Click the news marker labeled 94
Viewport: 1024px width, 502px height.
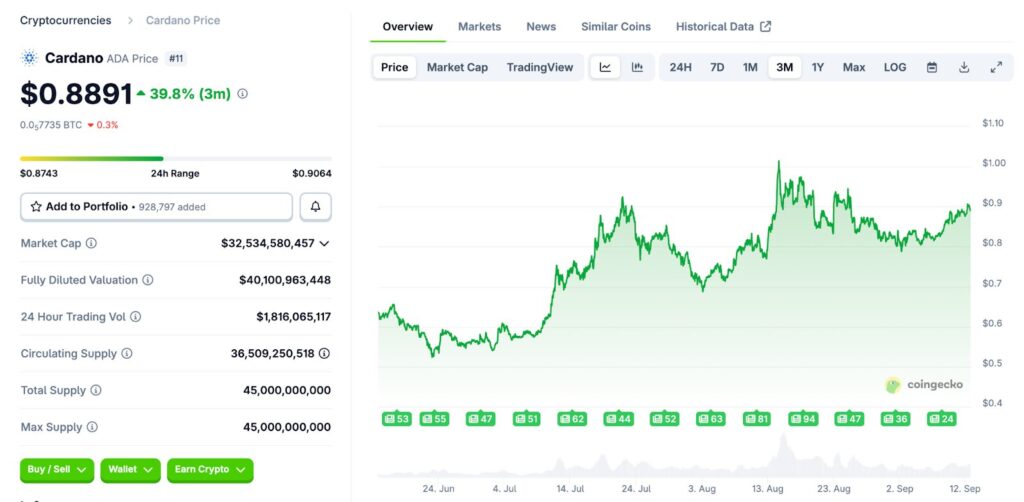(x=801, y=418)
